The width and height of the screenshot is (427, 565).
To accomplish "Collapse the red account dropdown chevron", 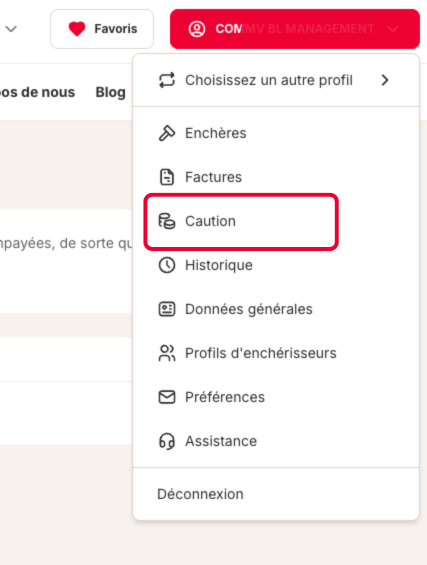I will [393, 29].
